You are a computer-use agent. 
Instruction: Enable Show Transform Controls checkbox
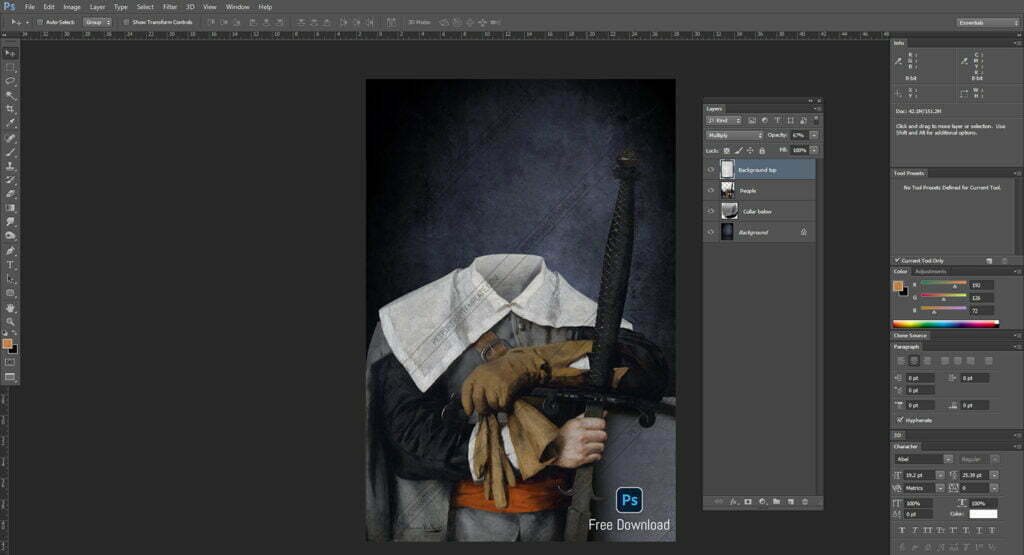(x=126, y=21)
